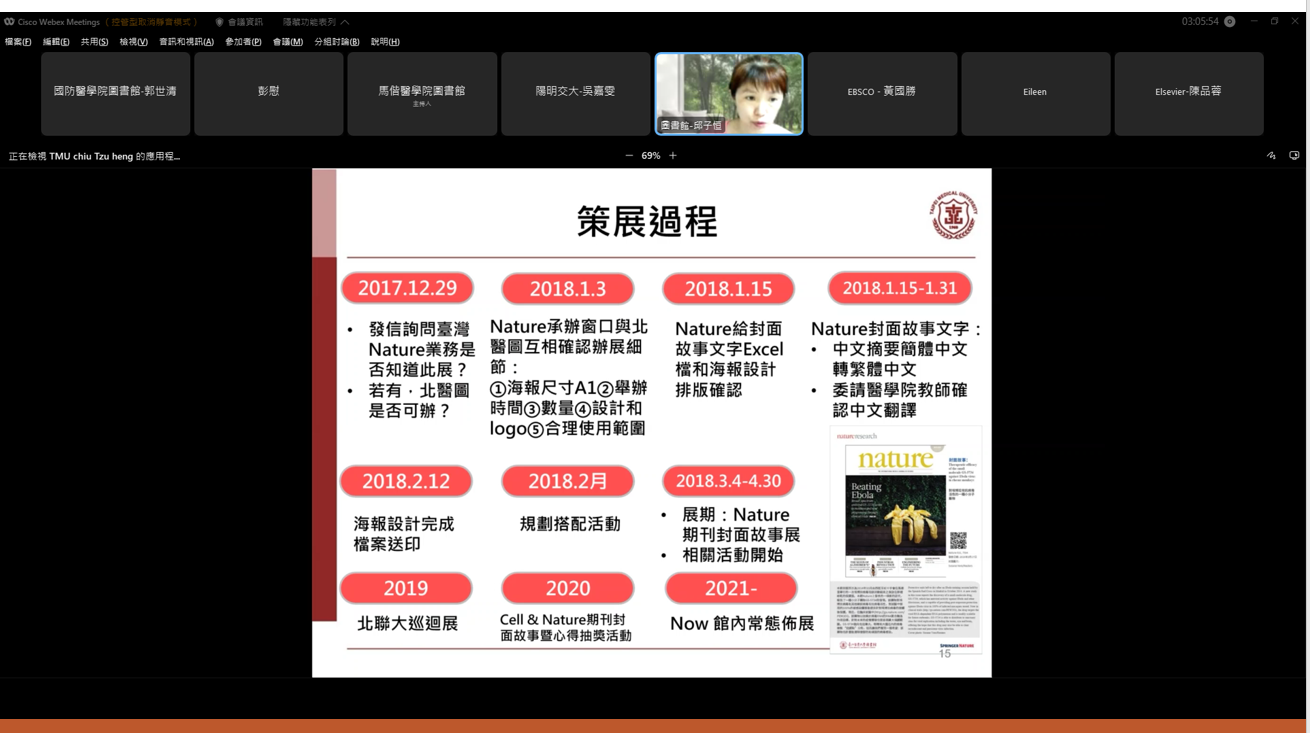Open 會議資訊 meeting info shield icon
1310x733 pixels.
[219, 22]
